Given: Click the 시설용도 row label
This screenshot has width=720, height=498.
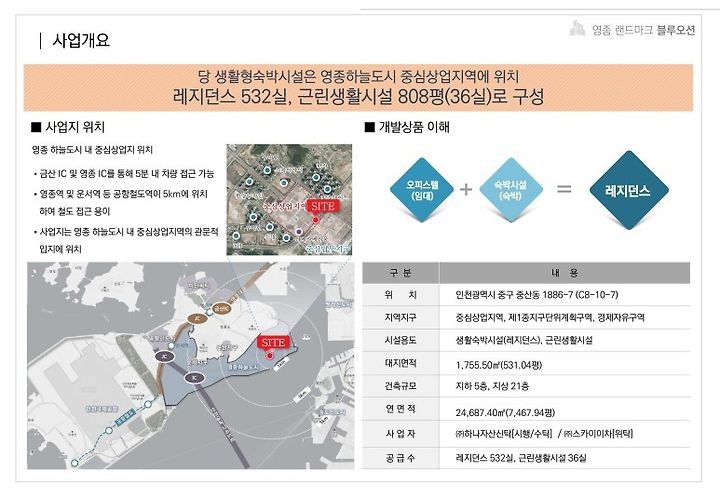Looking at the screenshot, I should click(x=400, y=340).
